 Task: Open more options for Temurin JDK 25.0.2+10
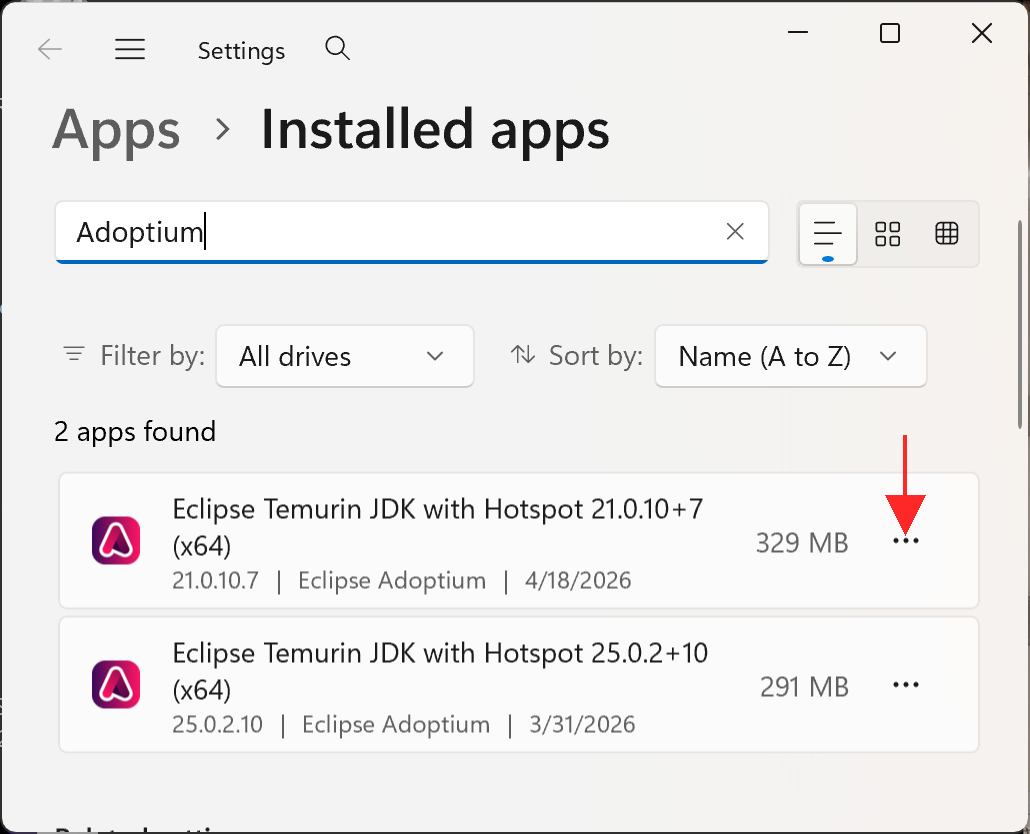pyautogui.click(x=906, y=685)
